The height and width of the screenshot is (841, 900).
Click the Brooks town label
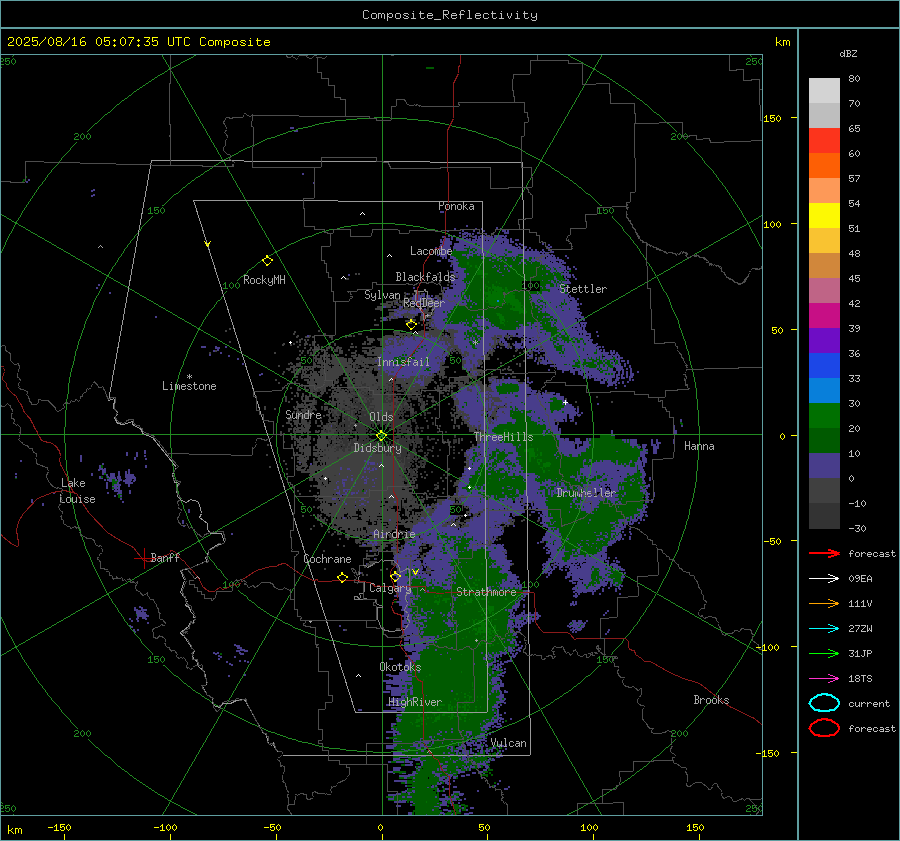click(711, 700)
